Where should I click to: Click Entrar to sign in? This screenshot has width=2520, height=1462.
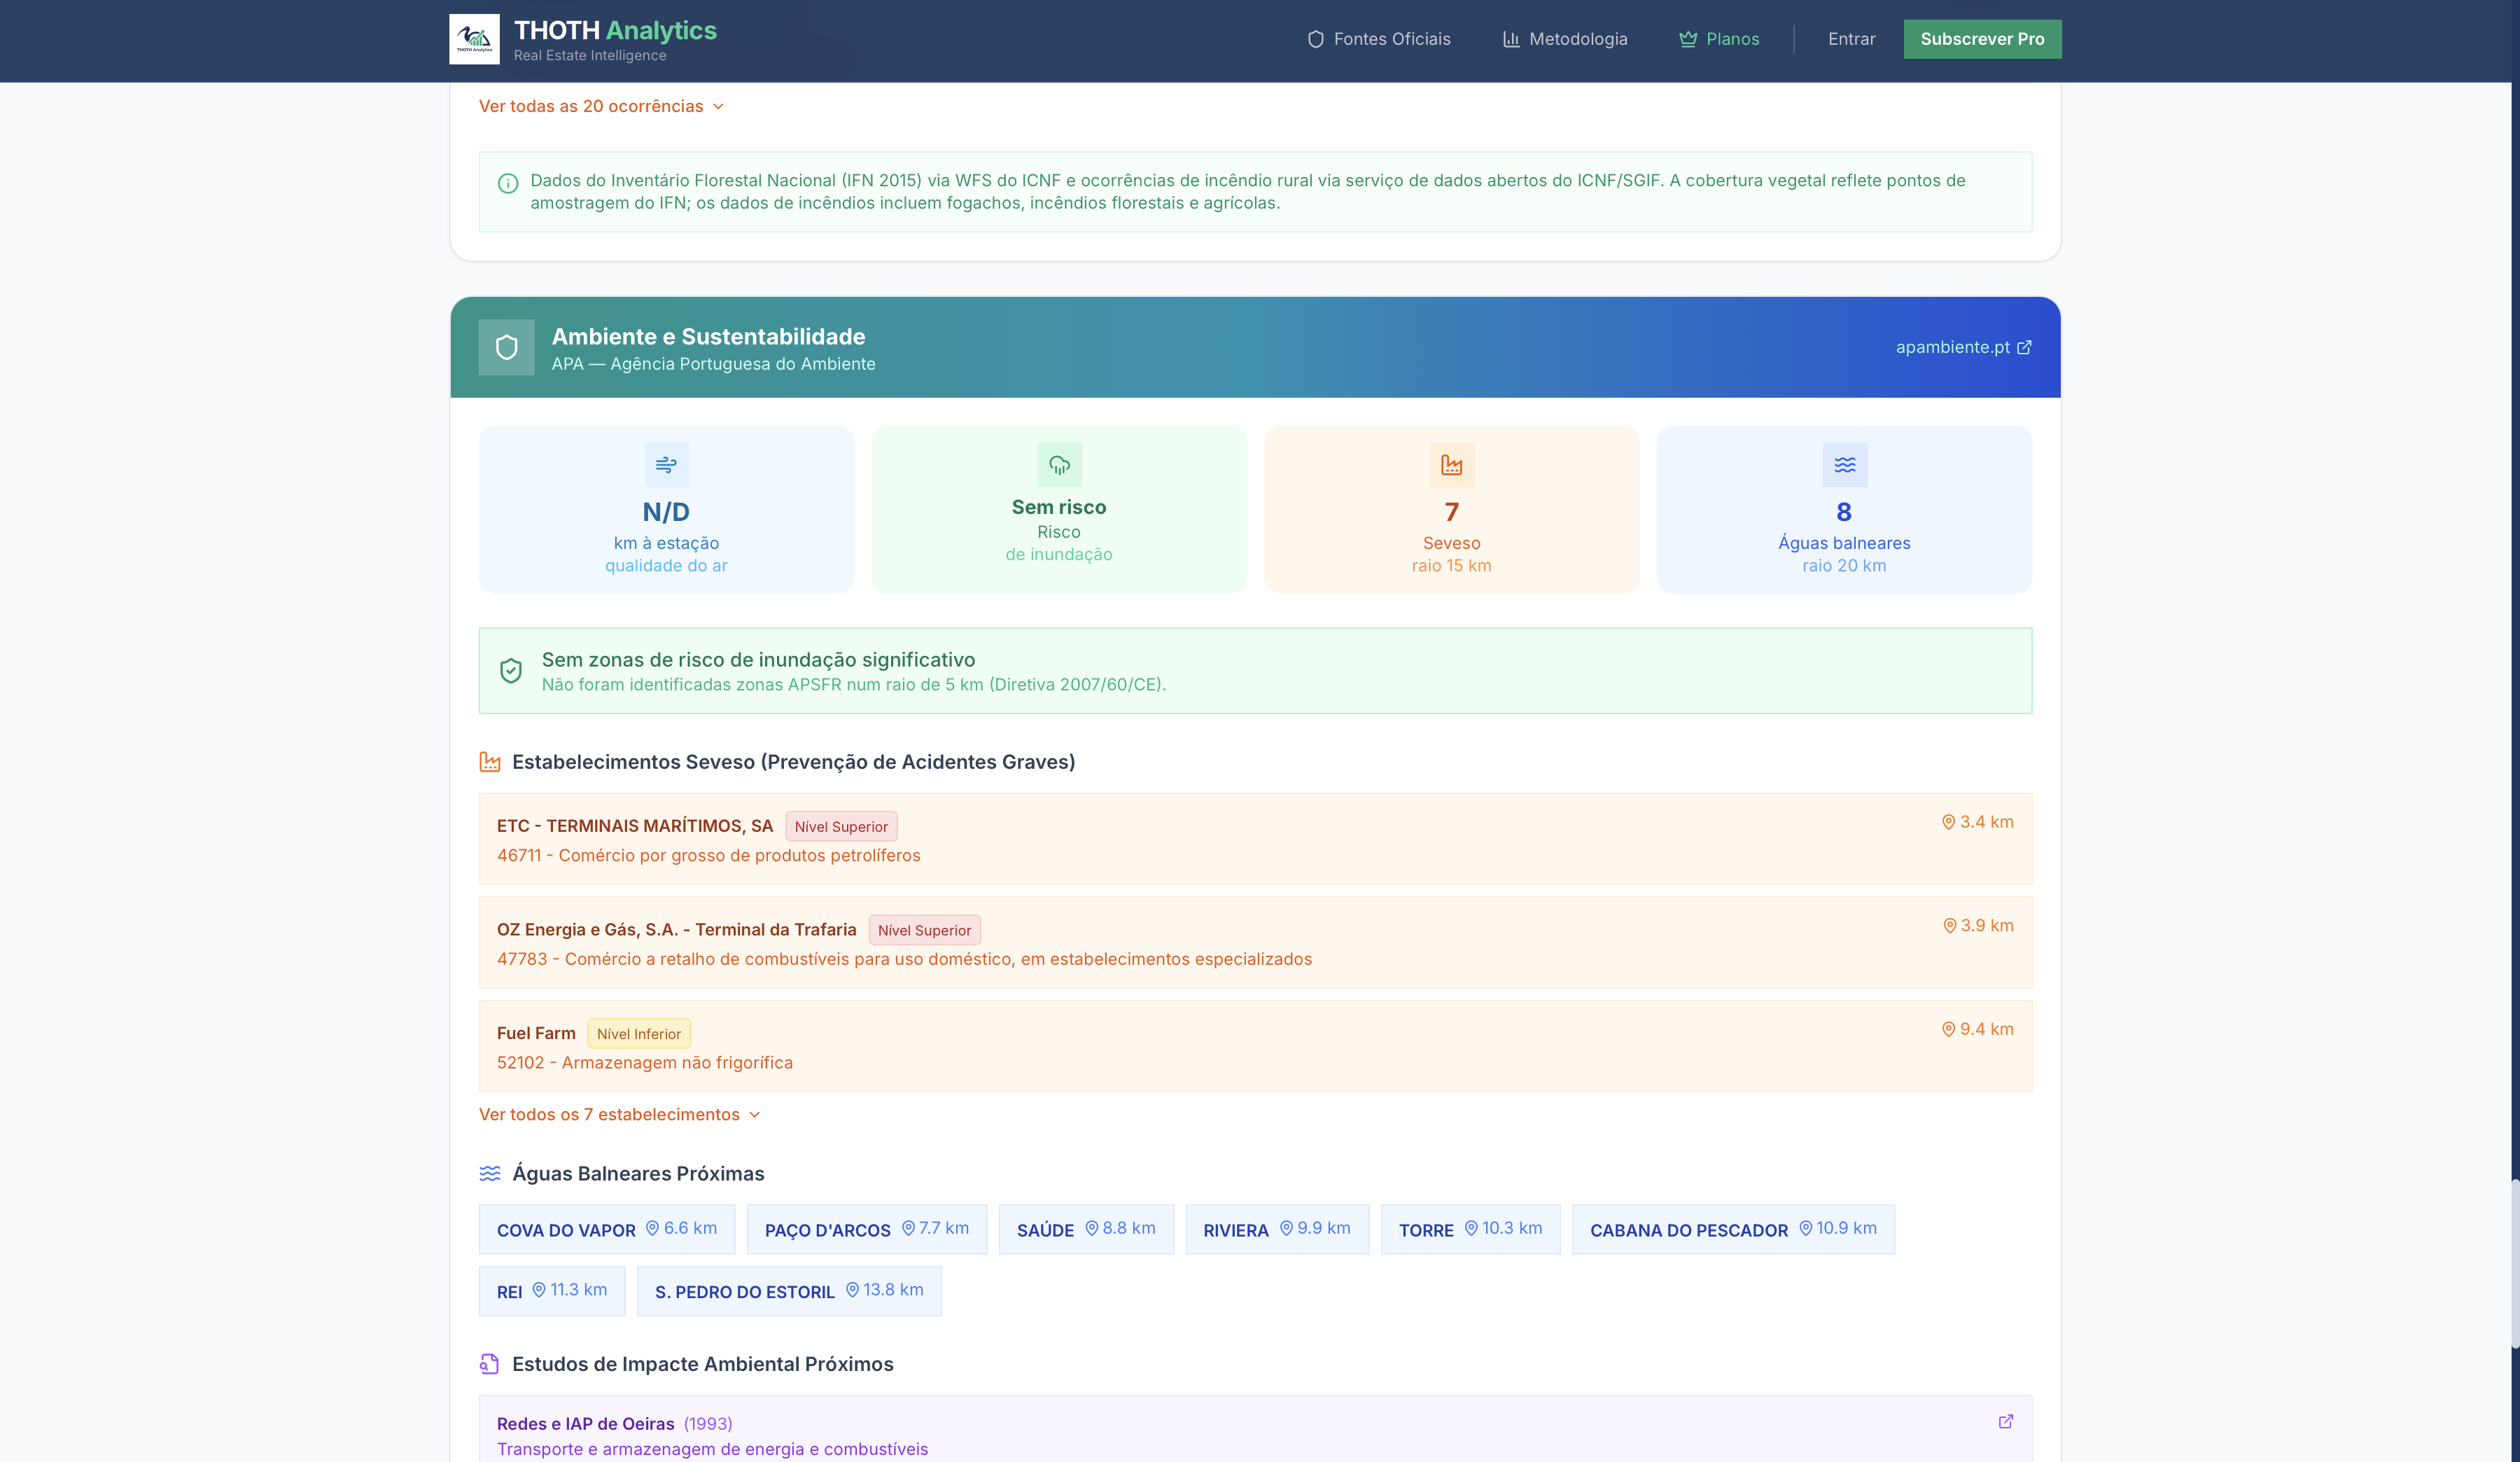[1851, 39]
